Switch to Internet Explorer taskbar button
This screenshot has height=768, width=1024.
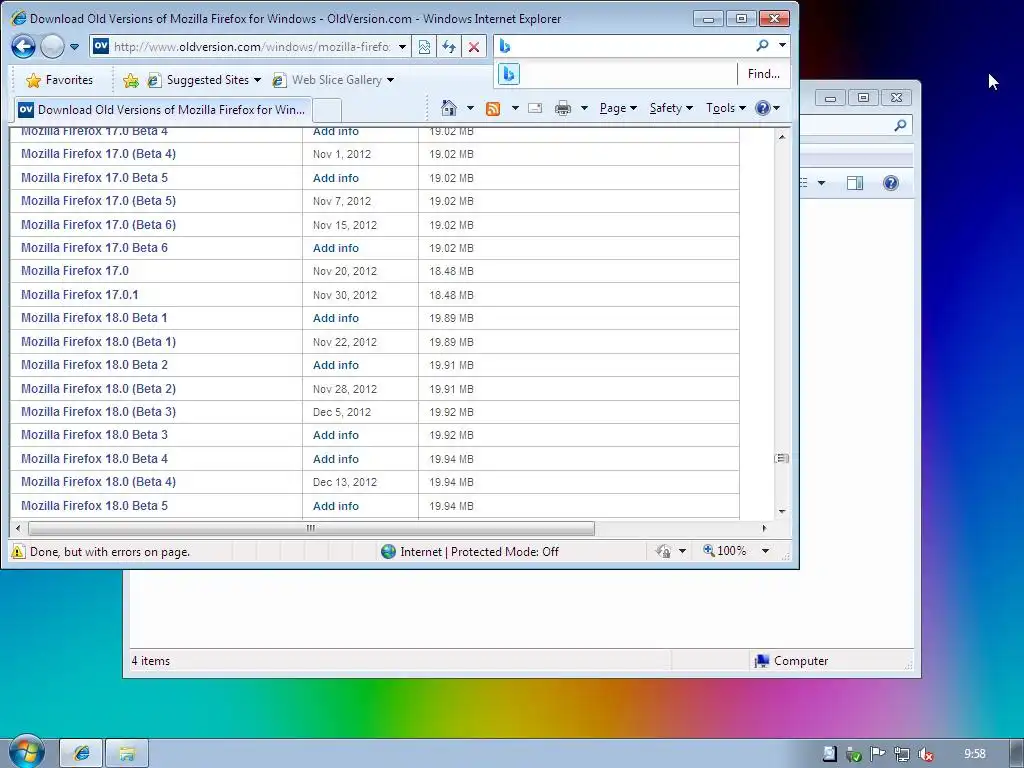point(81,753)
